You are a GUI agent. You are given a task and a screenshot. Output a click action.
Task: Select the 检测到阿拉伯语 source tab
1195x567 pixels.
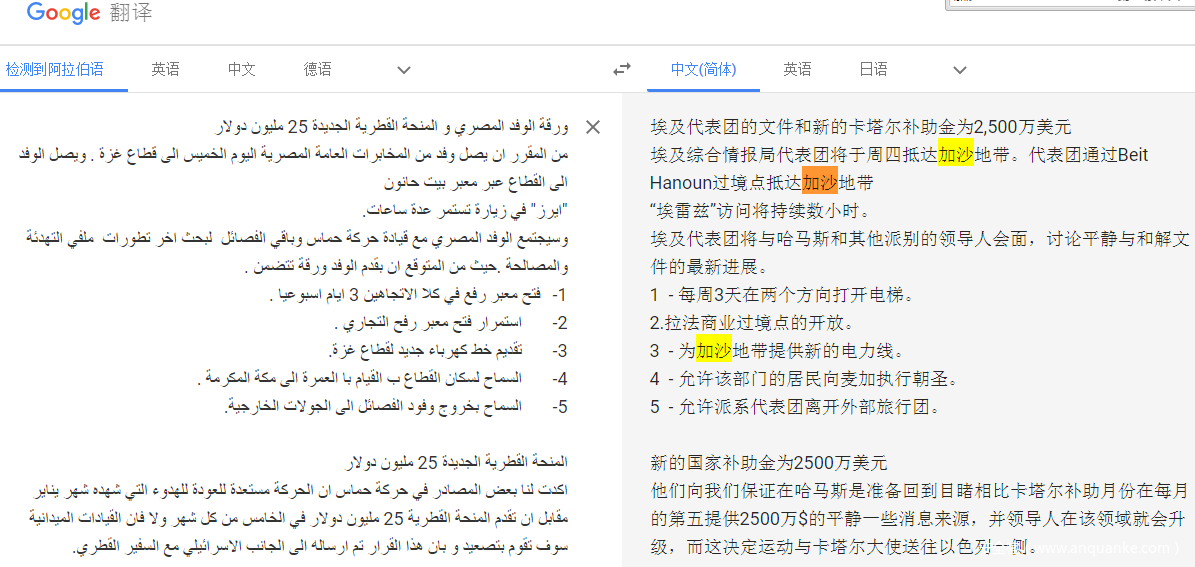54,69
